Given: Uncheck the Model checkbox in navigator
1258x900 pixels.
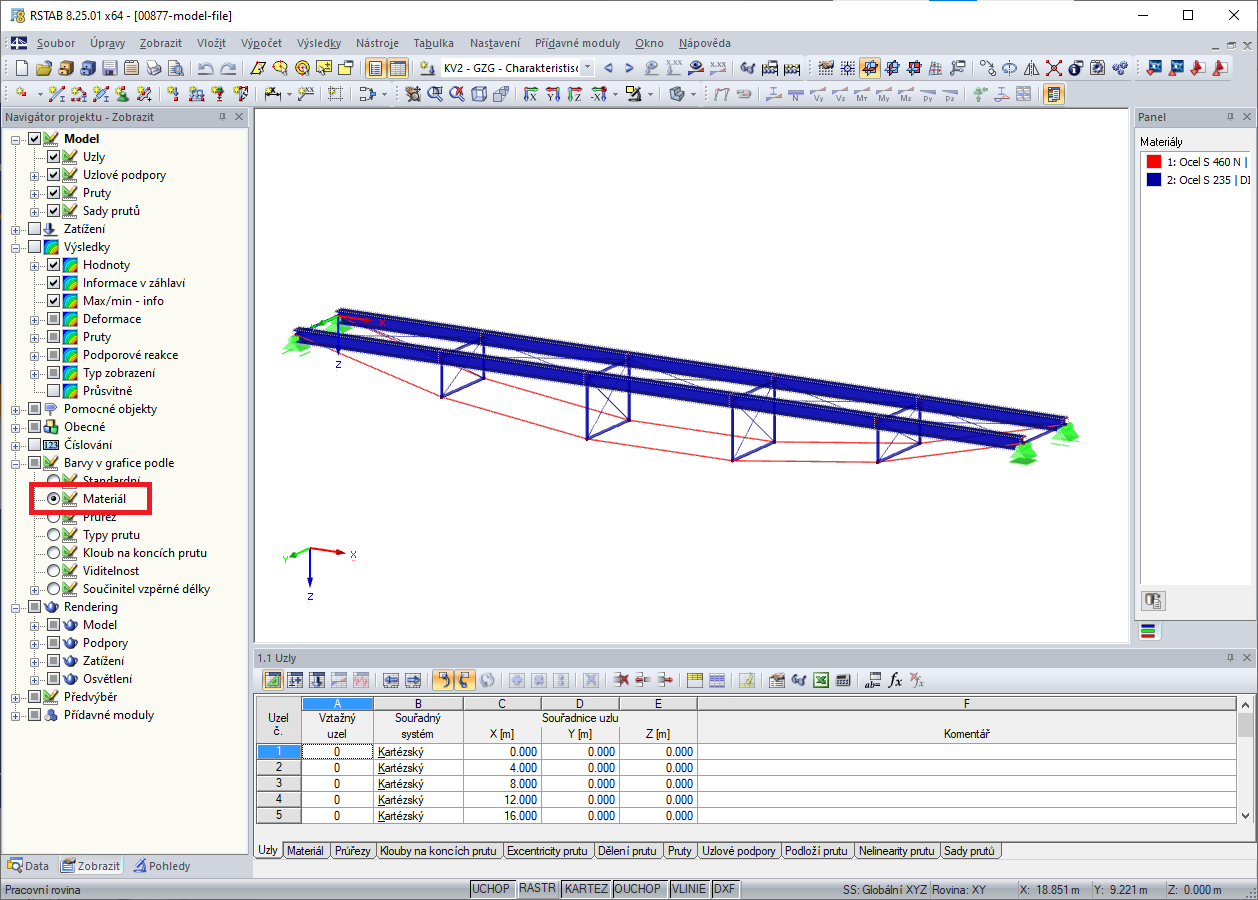Looking at the screenshot, I should (34, 139).
